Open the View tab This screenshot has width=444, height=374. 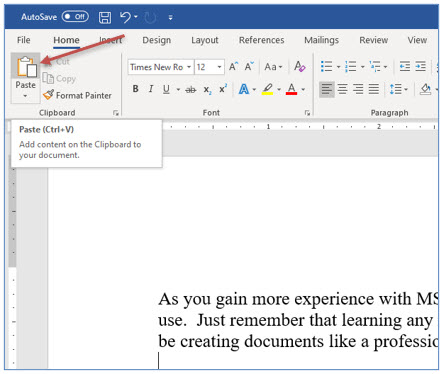pyautogui.click(x=417, y=40)
